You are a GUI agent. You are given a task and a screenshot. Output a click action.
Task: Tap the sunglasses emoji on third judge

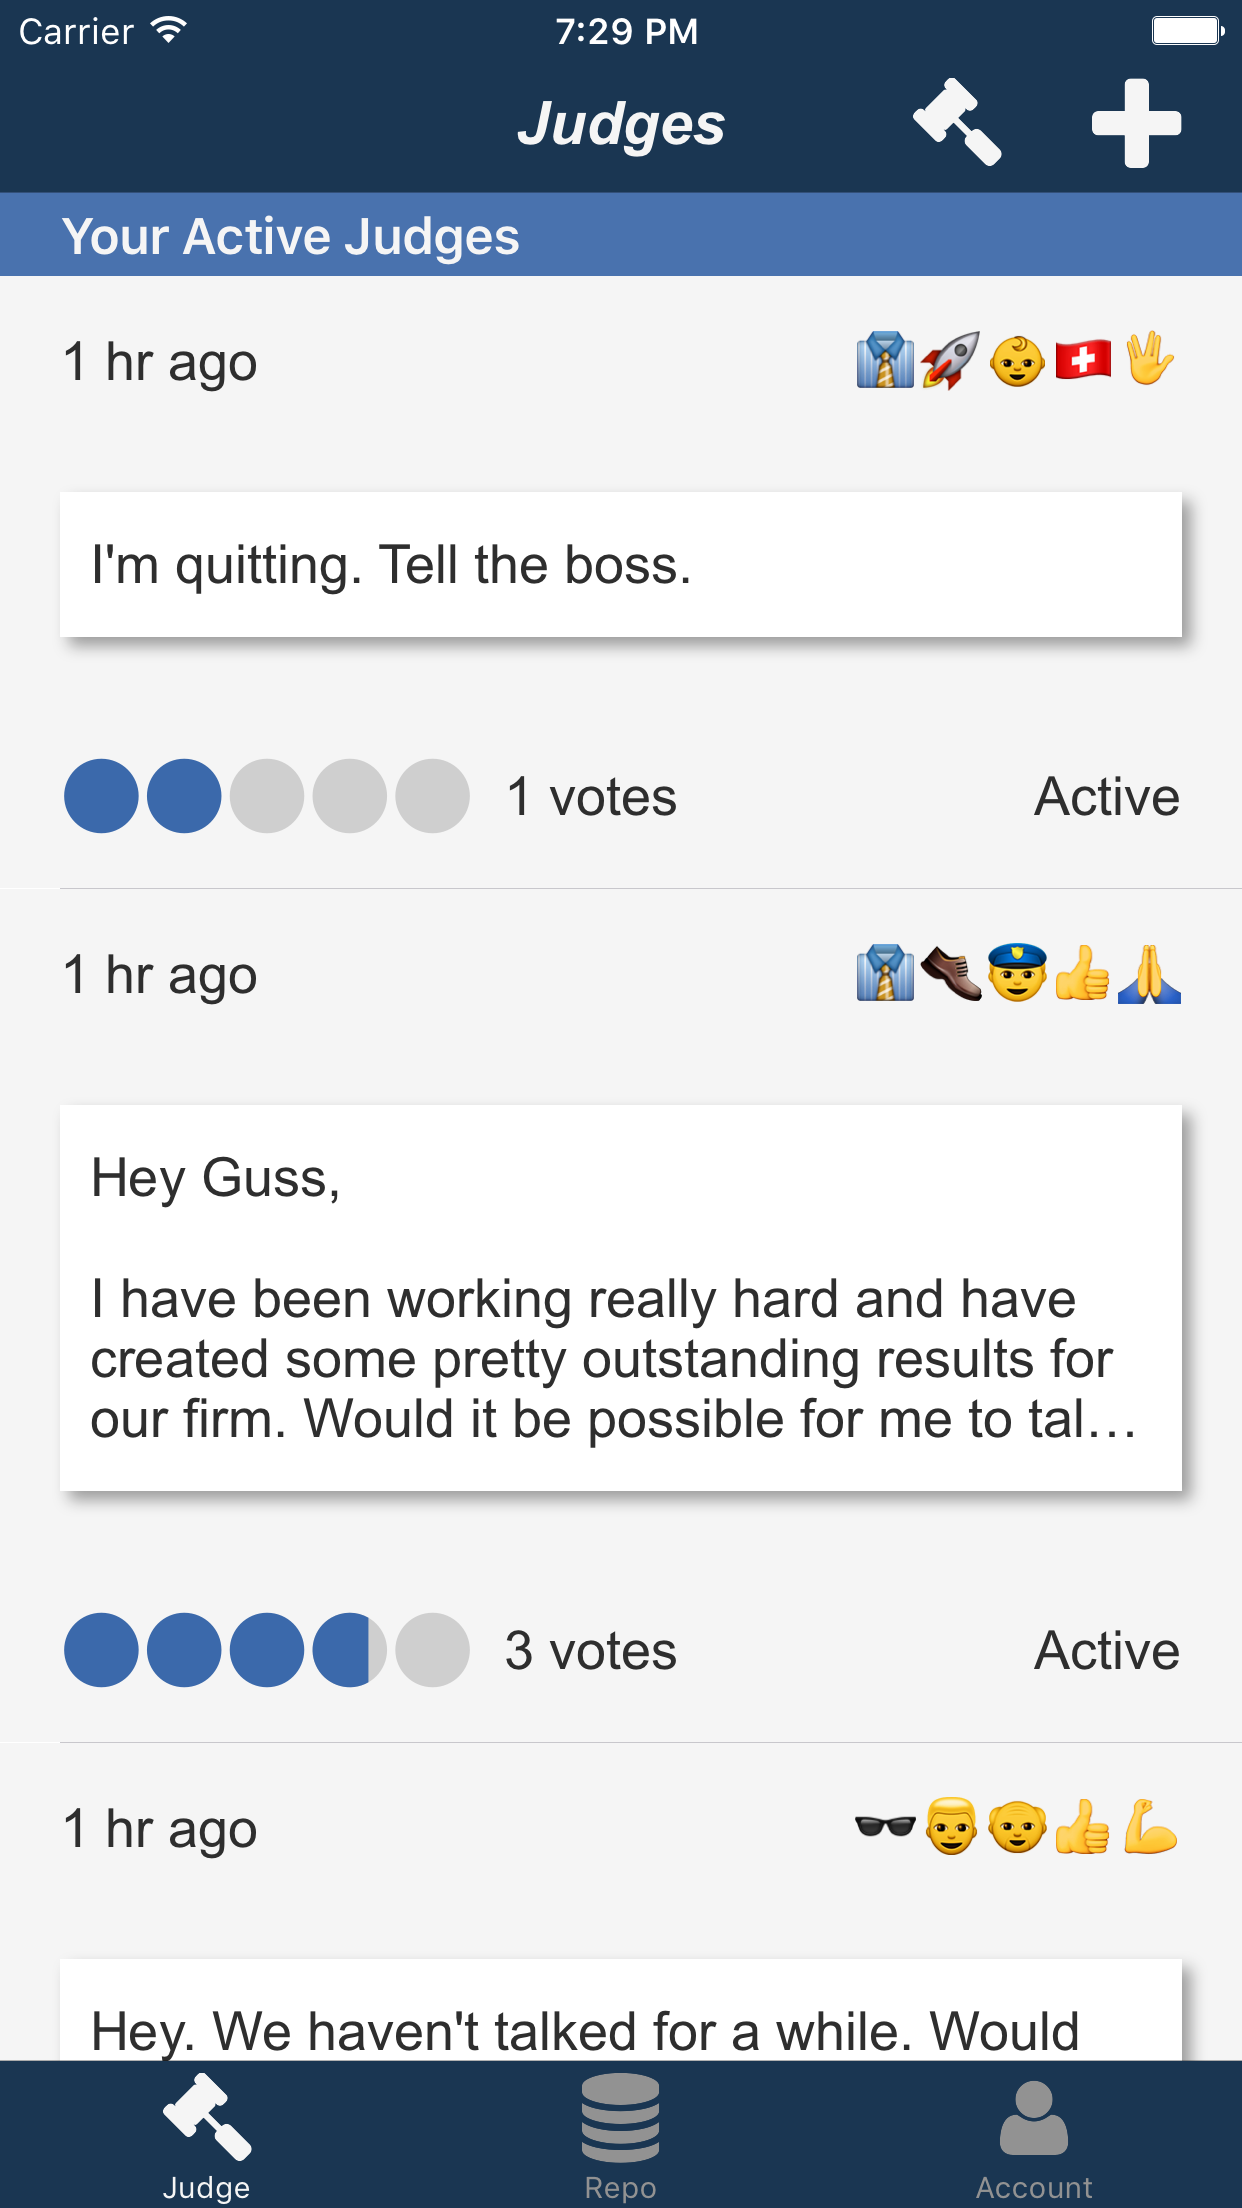[885, 1826]
